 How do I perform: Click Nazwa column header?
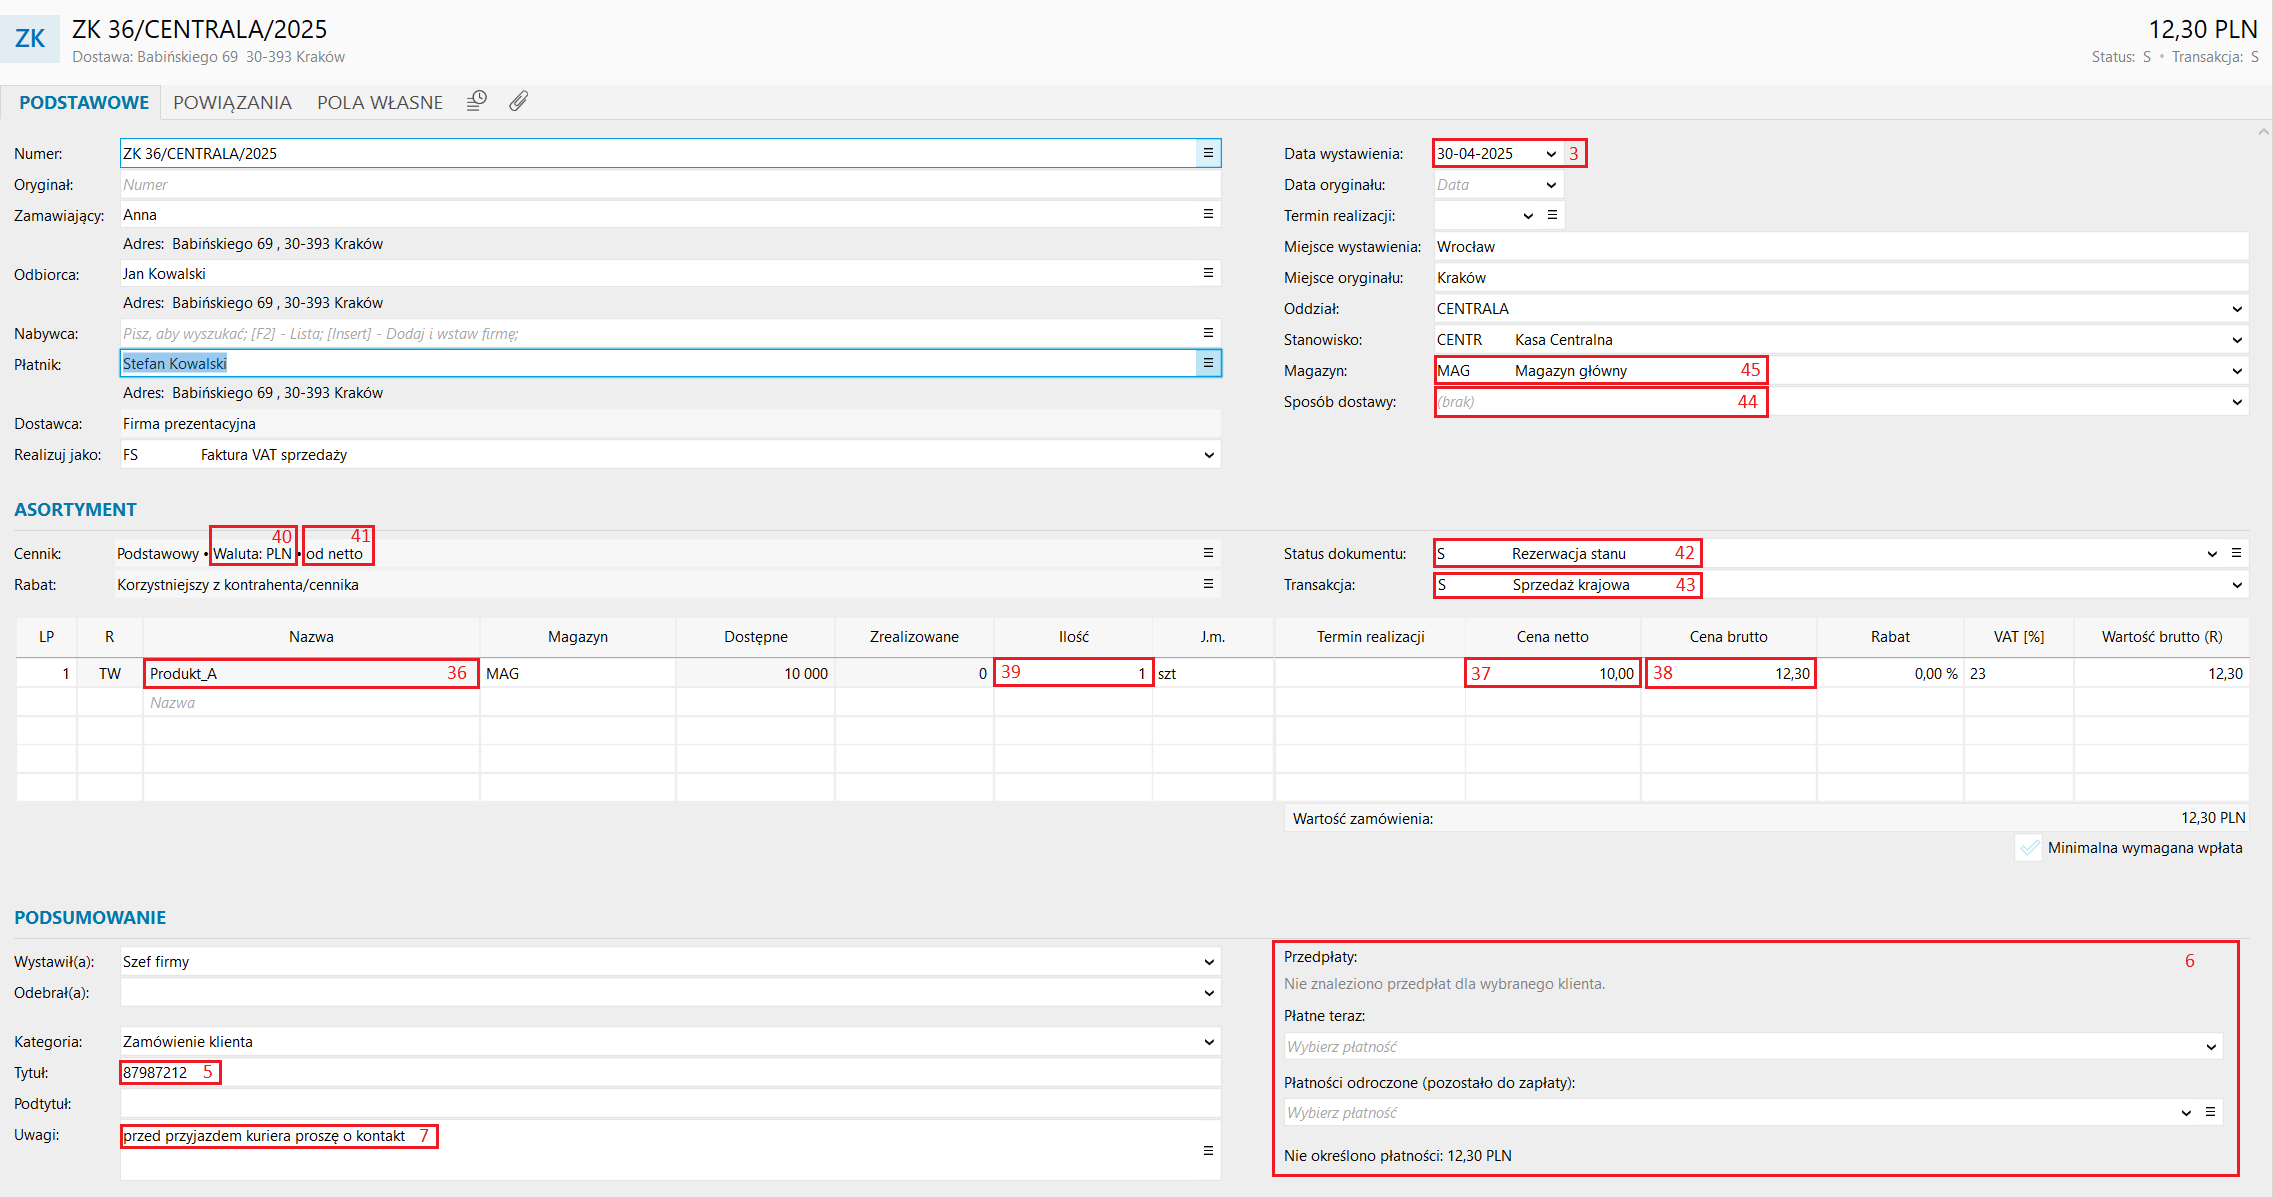(x=311, y=637)
